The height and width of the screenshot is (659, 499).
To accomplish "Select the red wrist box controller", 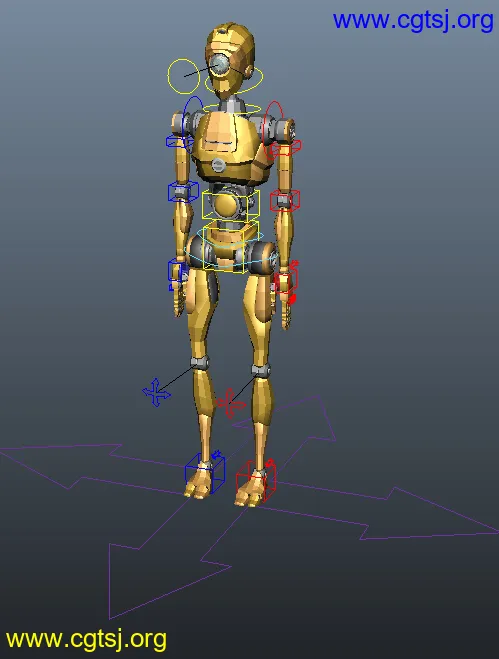I will (286, 279).
